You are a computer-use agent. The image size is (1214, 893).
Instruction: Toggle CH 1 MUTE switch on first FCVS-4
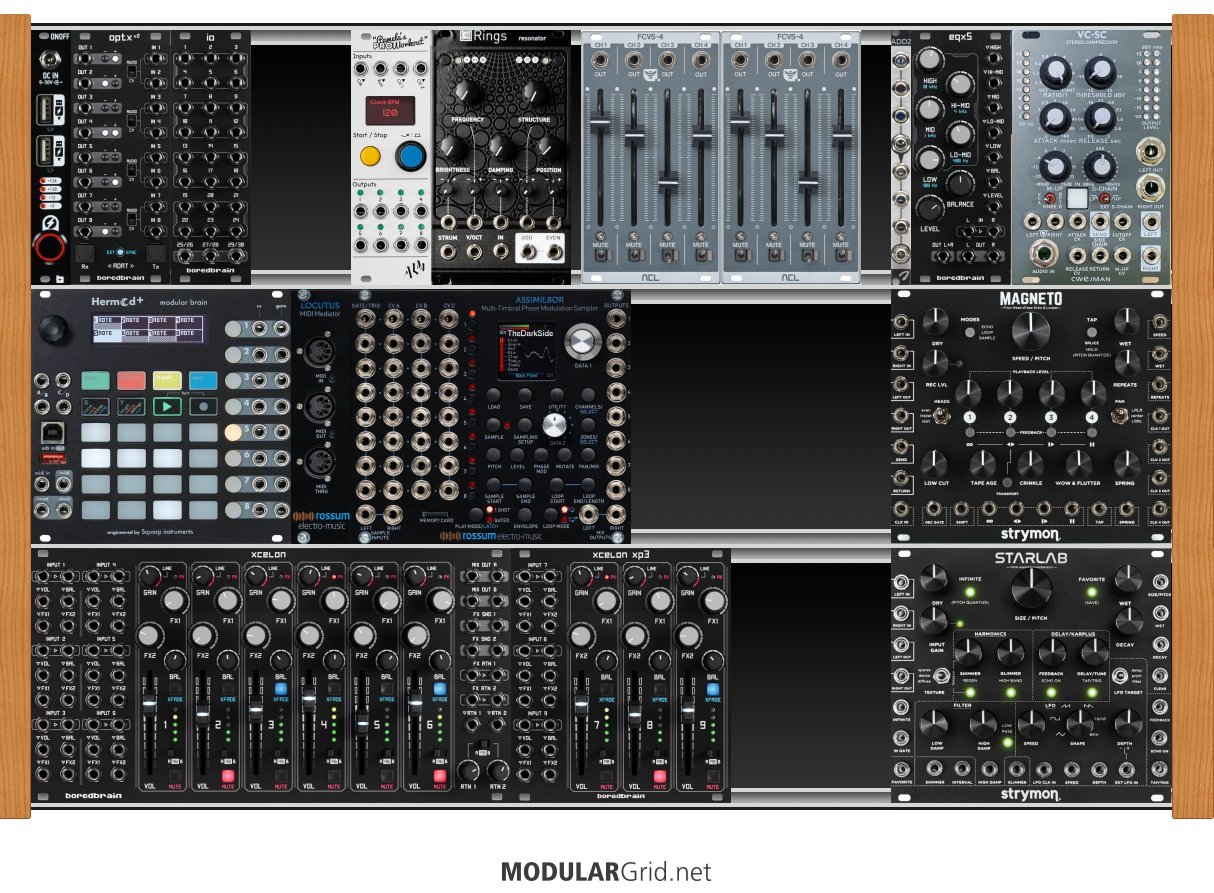tap(601, 256)
